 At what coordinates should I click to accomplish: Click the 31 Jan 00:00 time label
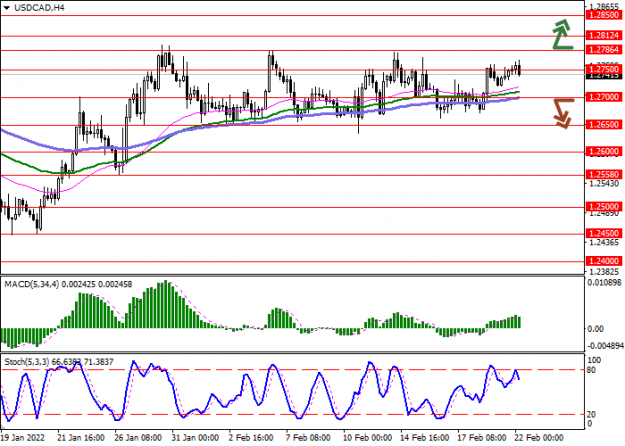195,438
